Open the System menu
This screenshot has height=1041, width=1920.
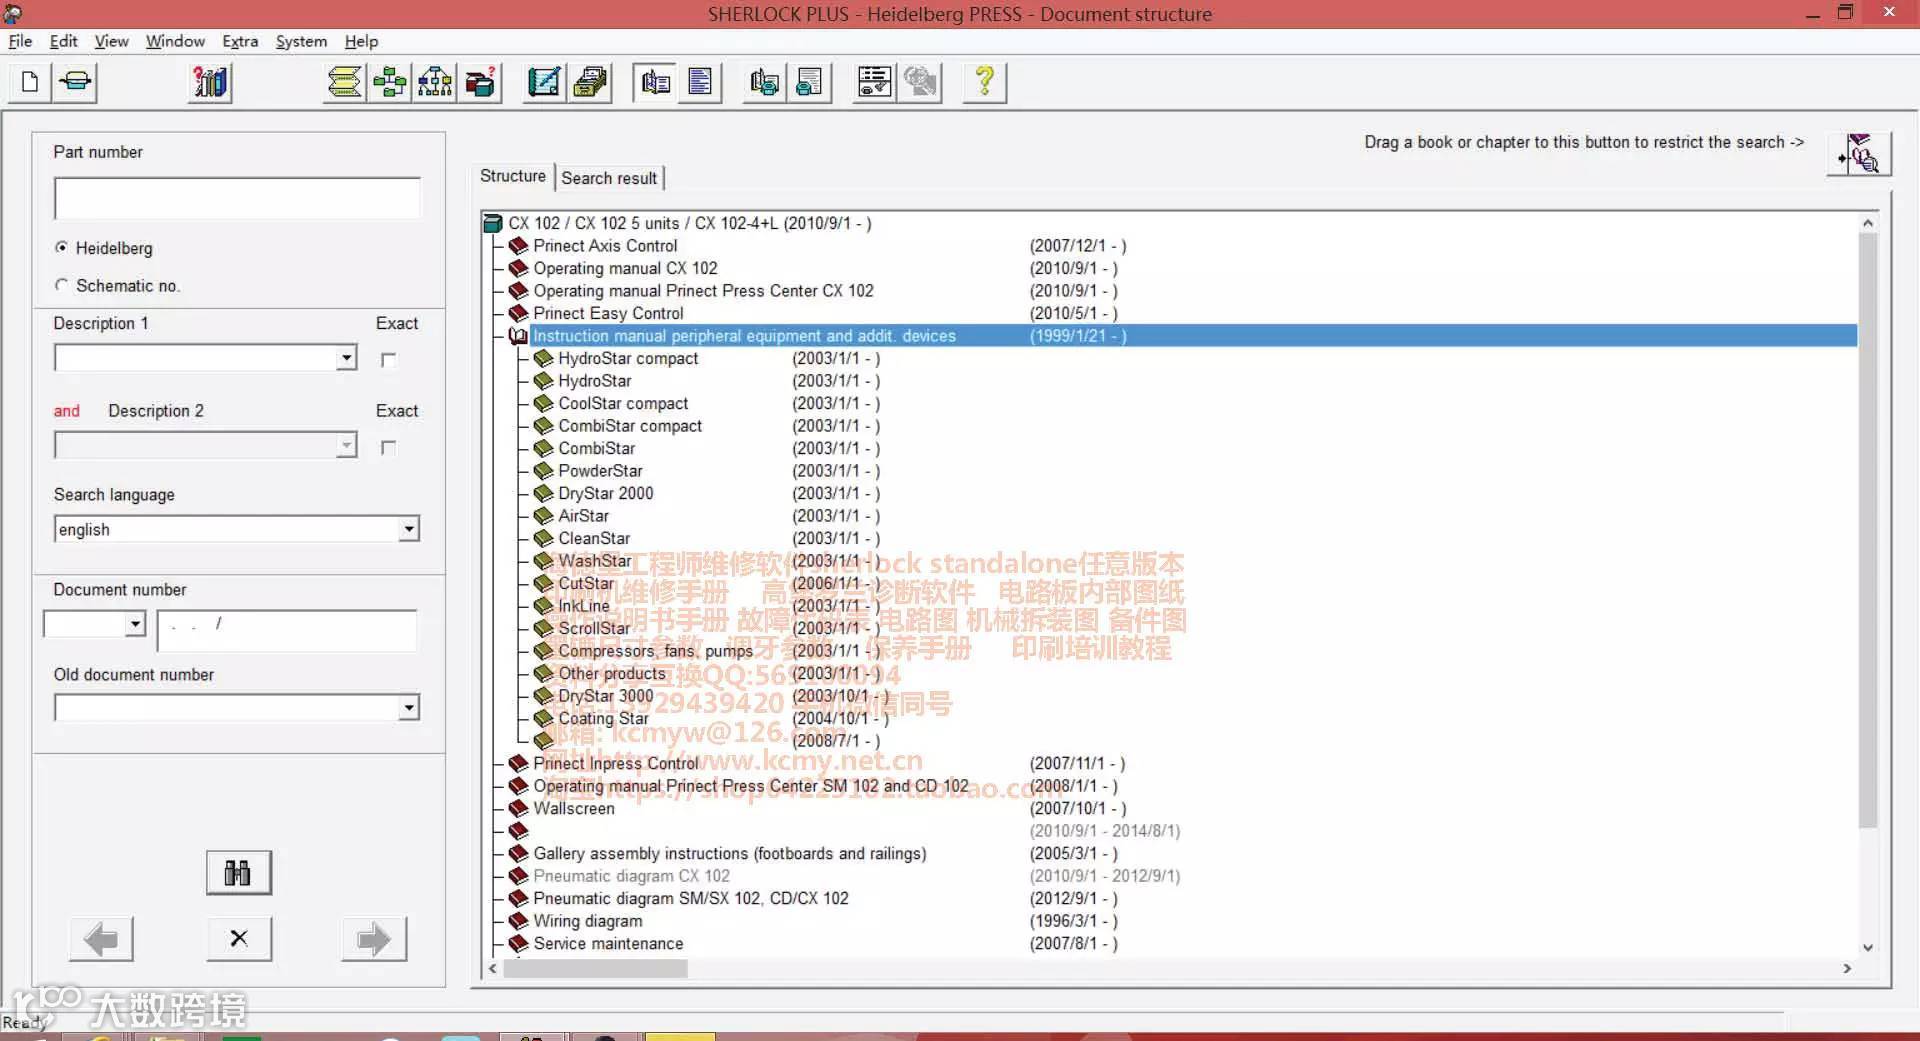[301, 41]
